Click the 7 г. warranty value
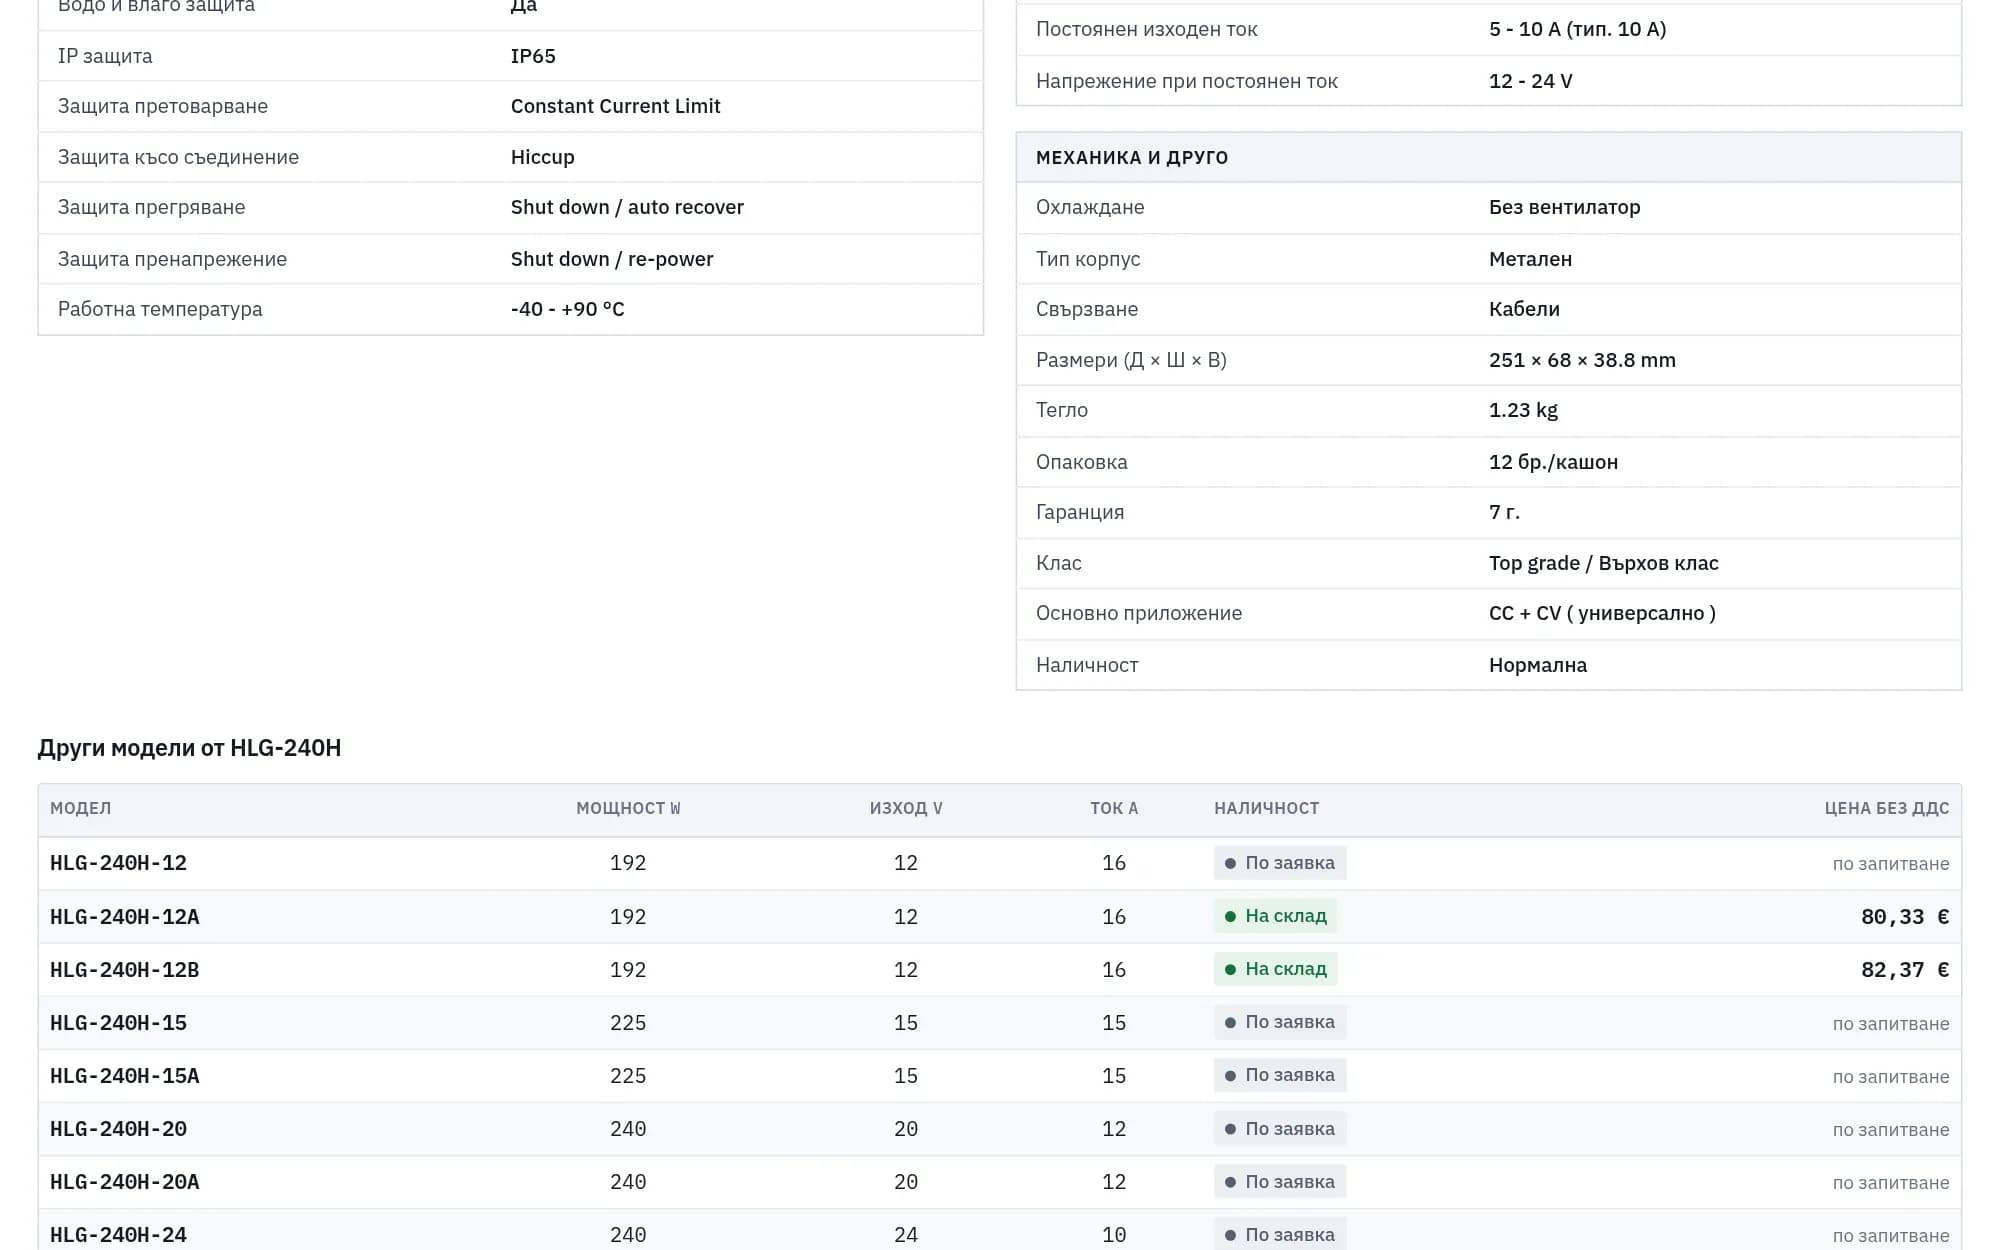The width and height of the screenshot is (2000, 1250). 1504,512
